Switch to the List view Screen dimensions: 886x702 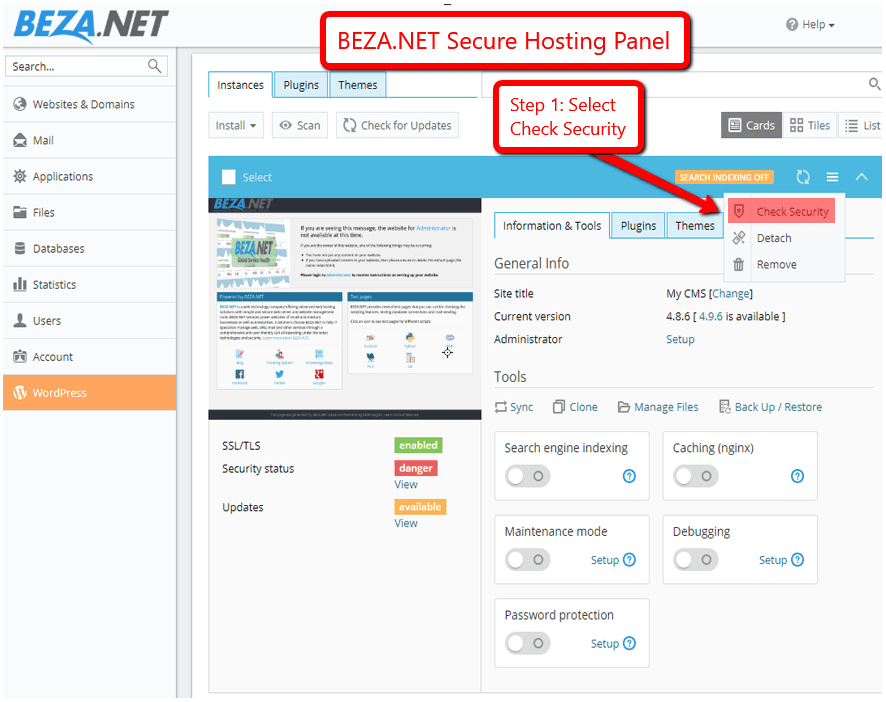pos(861,125)
